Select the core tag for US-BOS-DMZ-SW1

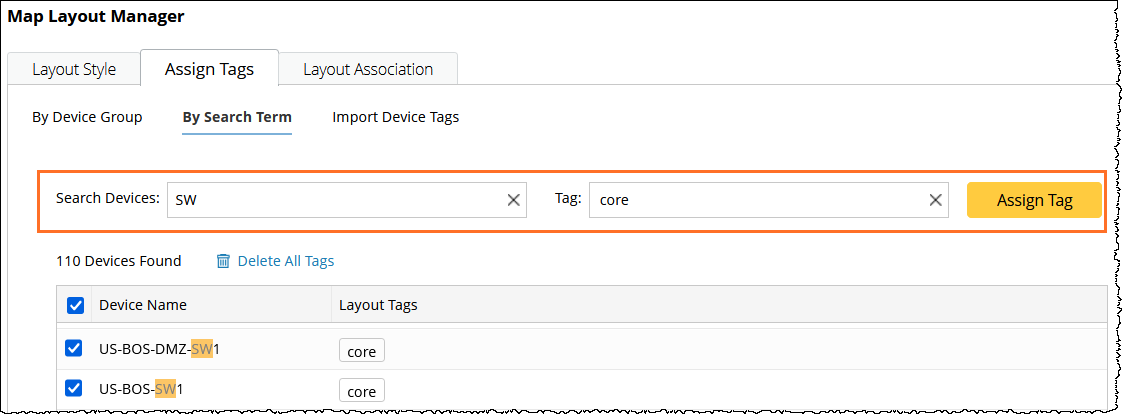coord(362,352)
